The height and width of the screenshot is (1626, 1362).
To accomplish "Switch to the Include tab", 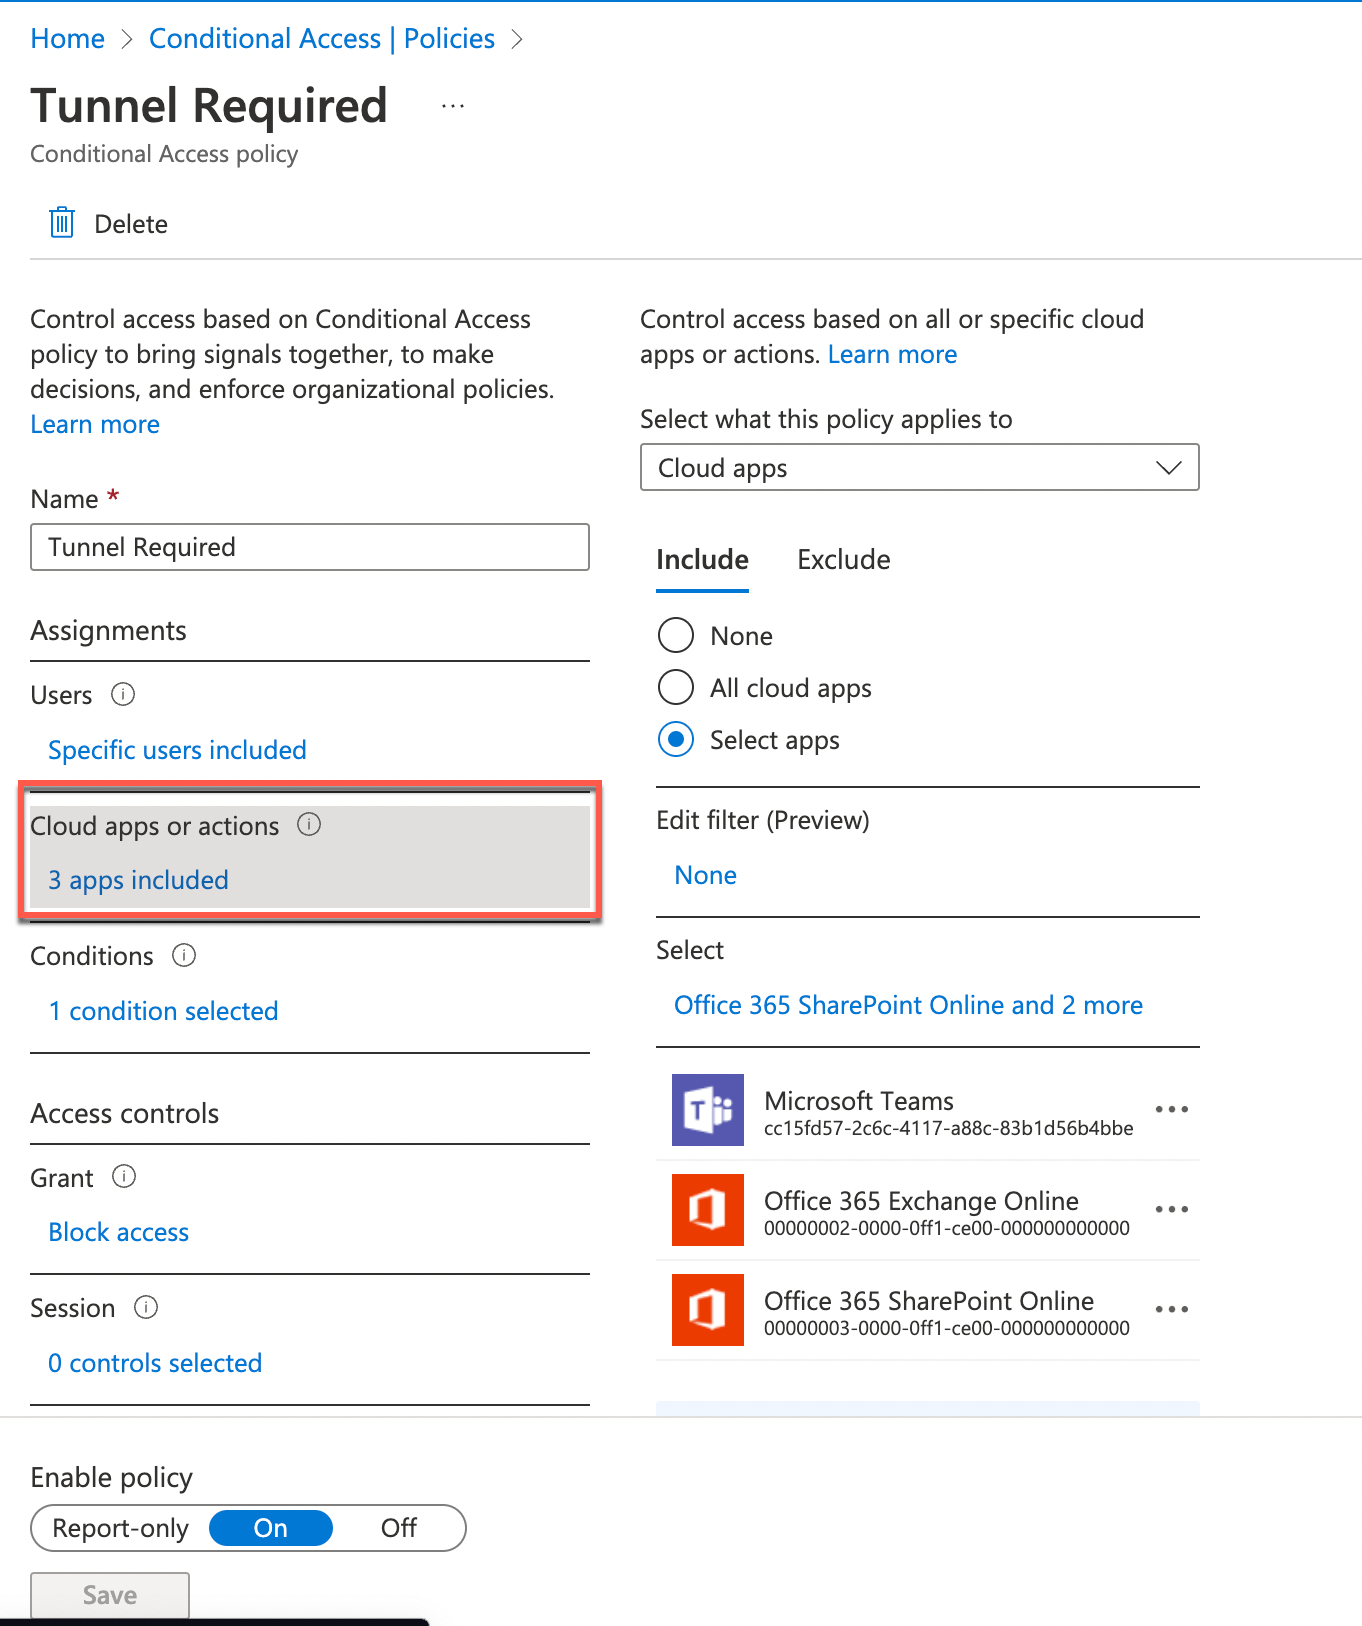I will point(703,559).
